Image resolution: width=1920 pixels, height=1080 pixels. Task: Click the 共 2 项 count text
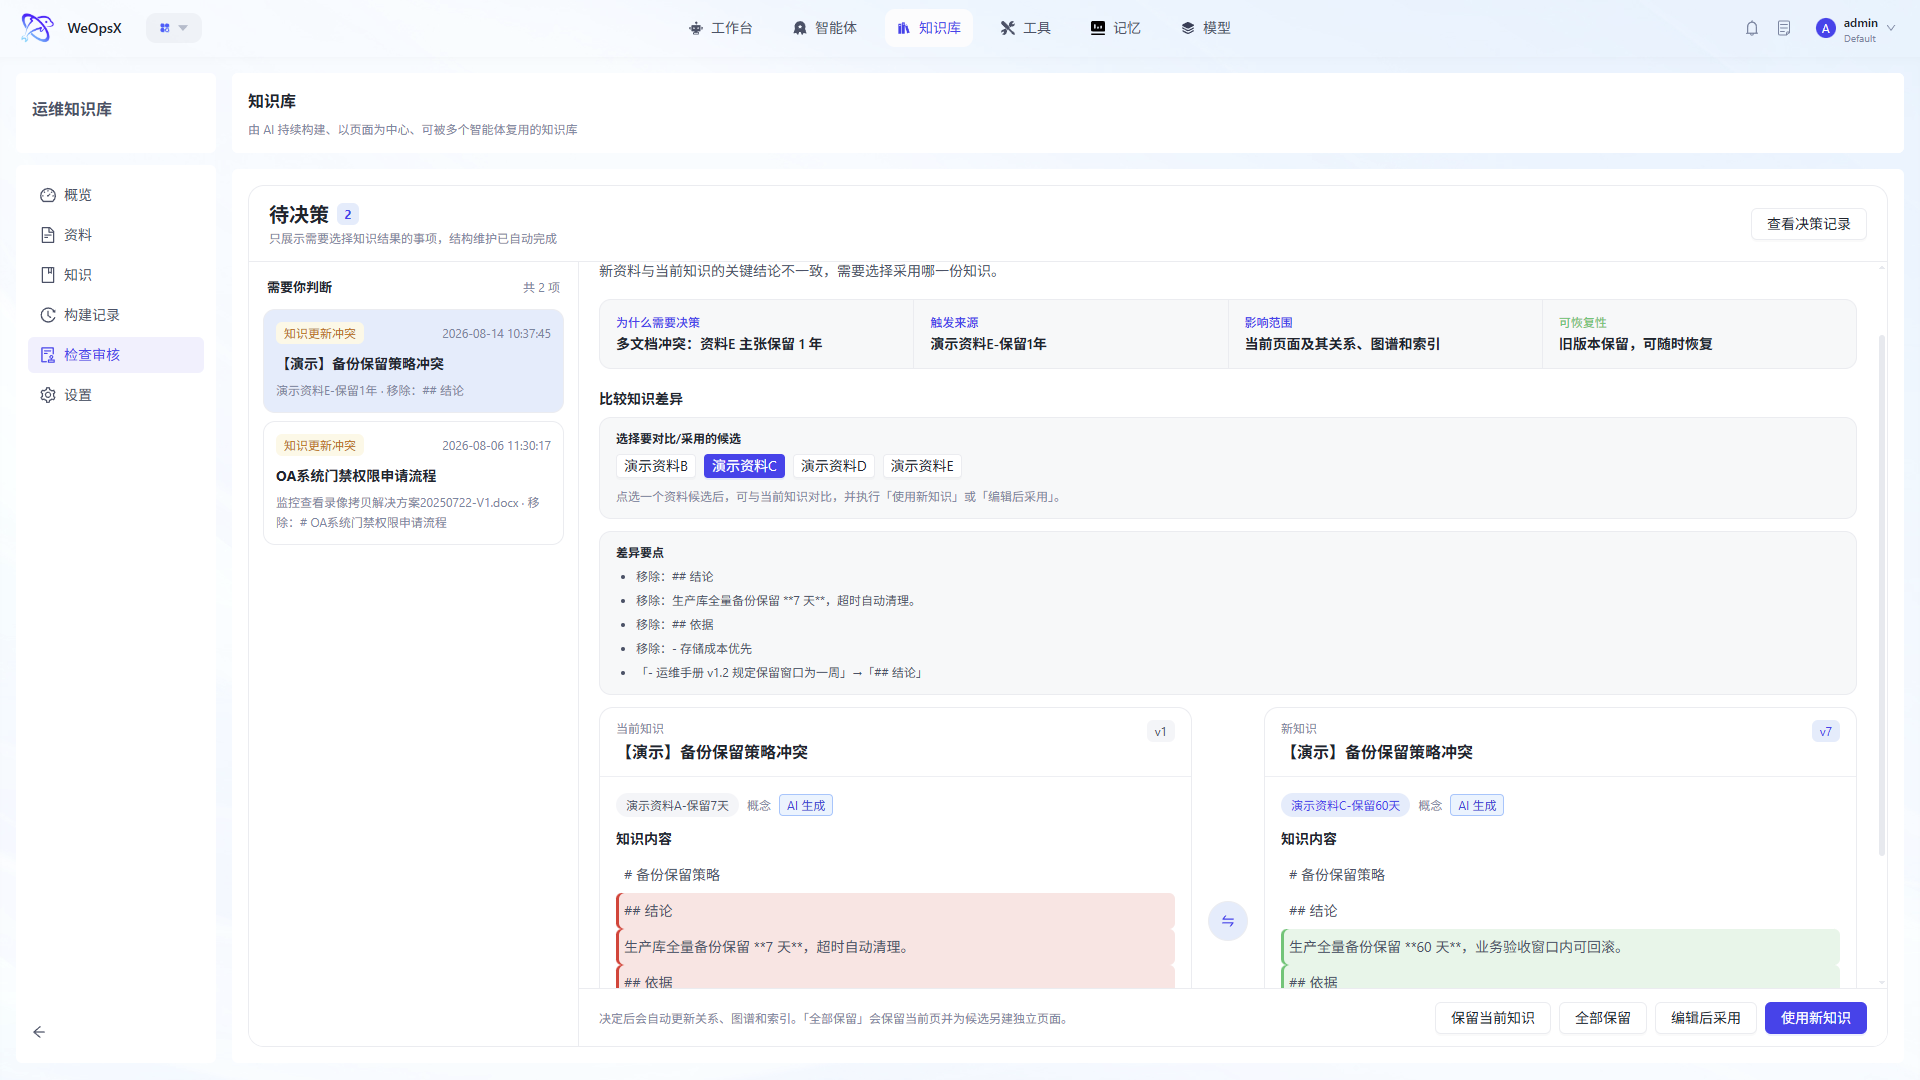pyautogui.click(x=541, y=287)
